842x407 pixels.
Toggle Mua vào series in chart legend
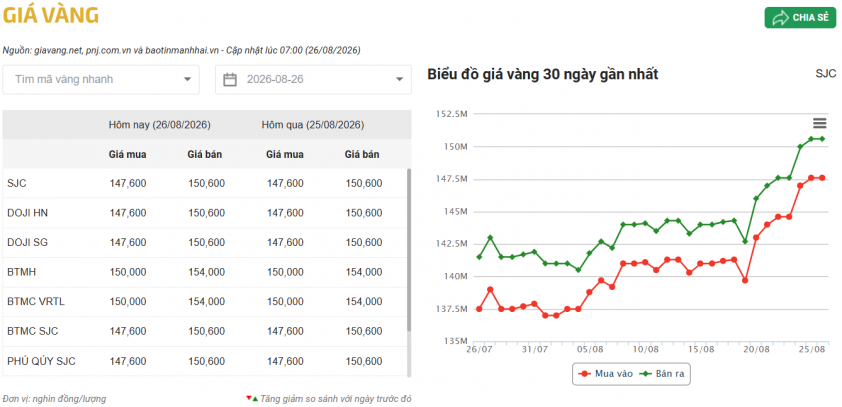pyautogui.click(x=605, y=374)
